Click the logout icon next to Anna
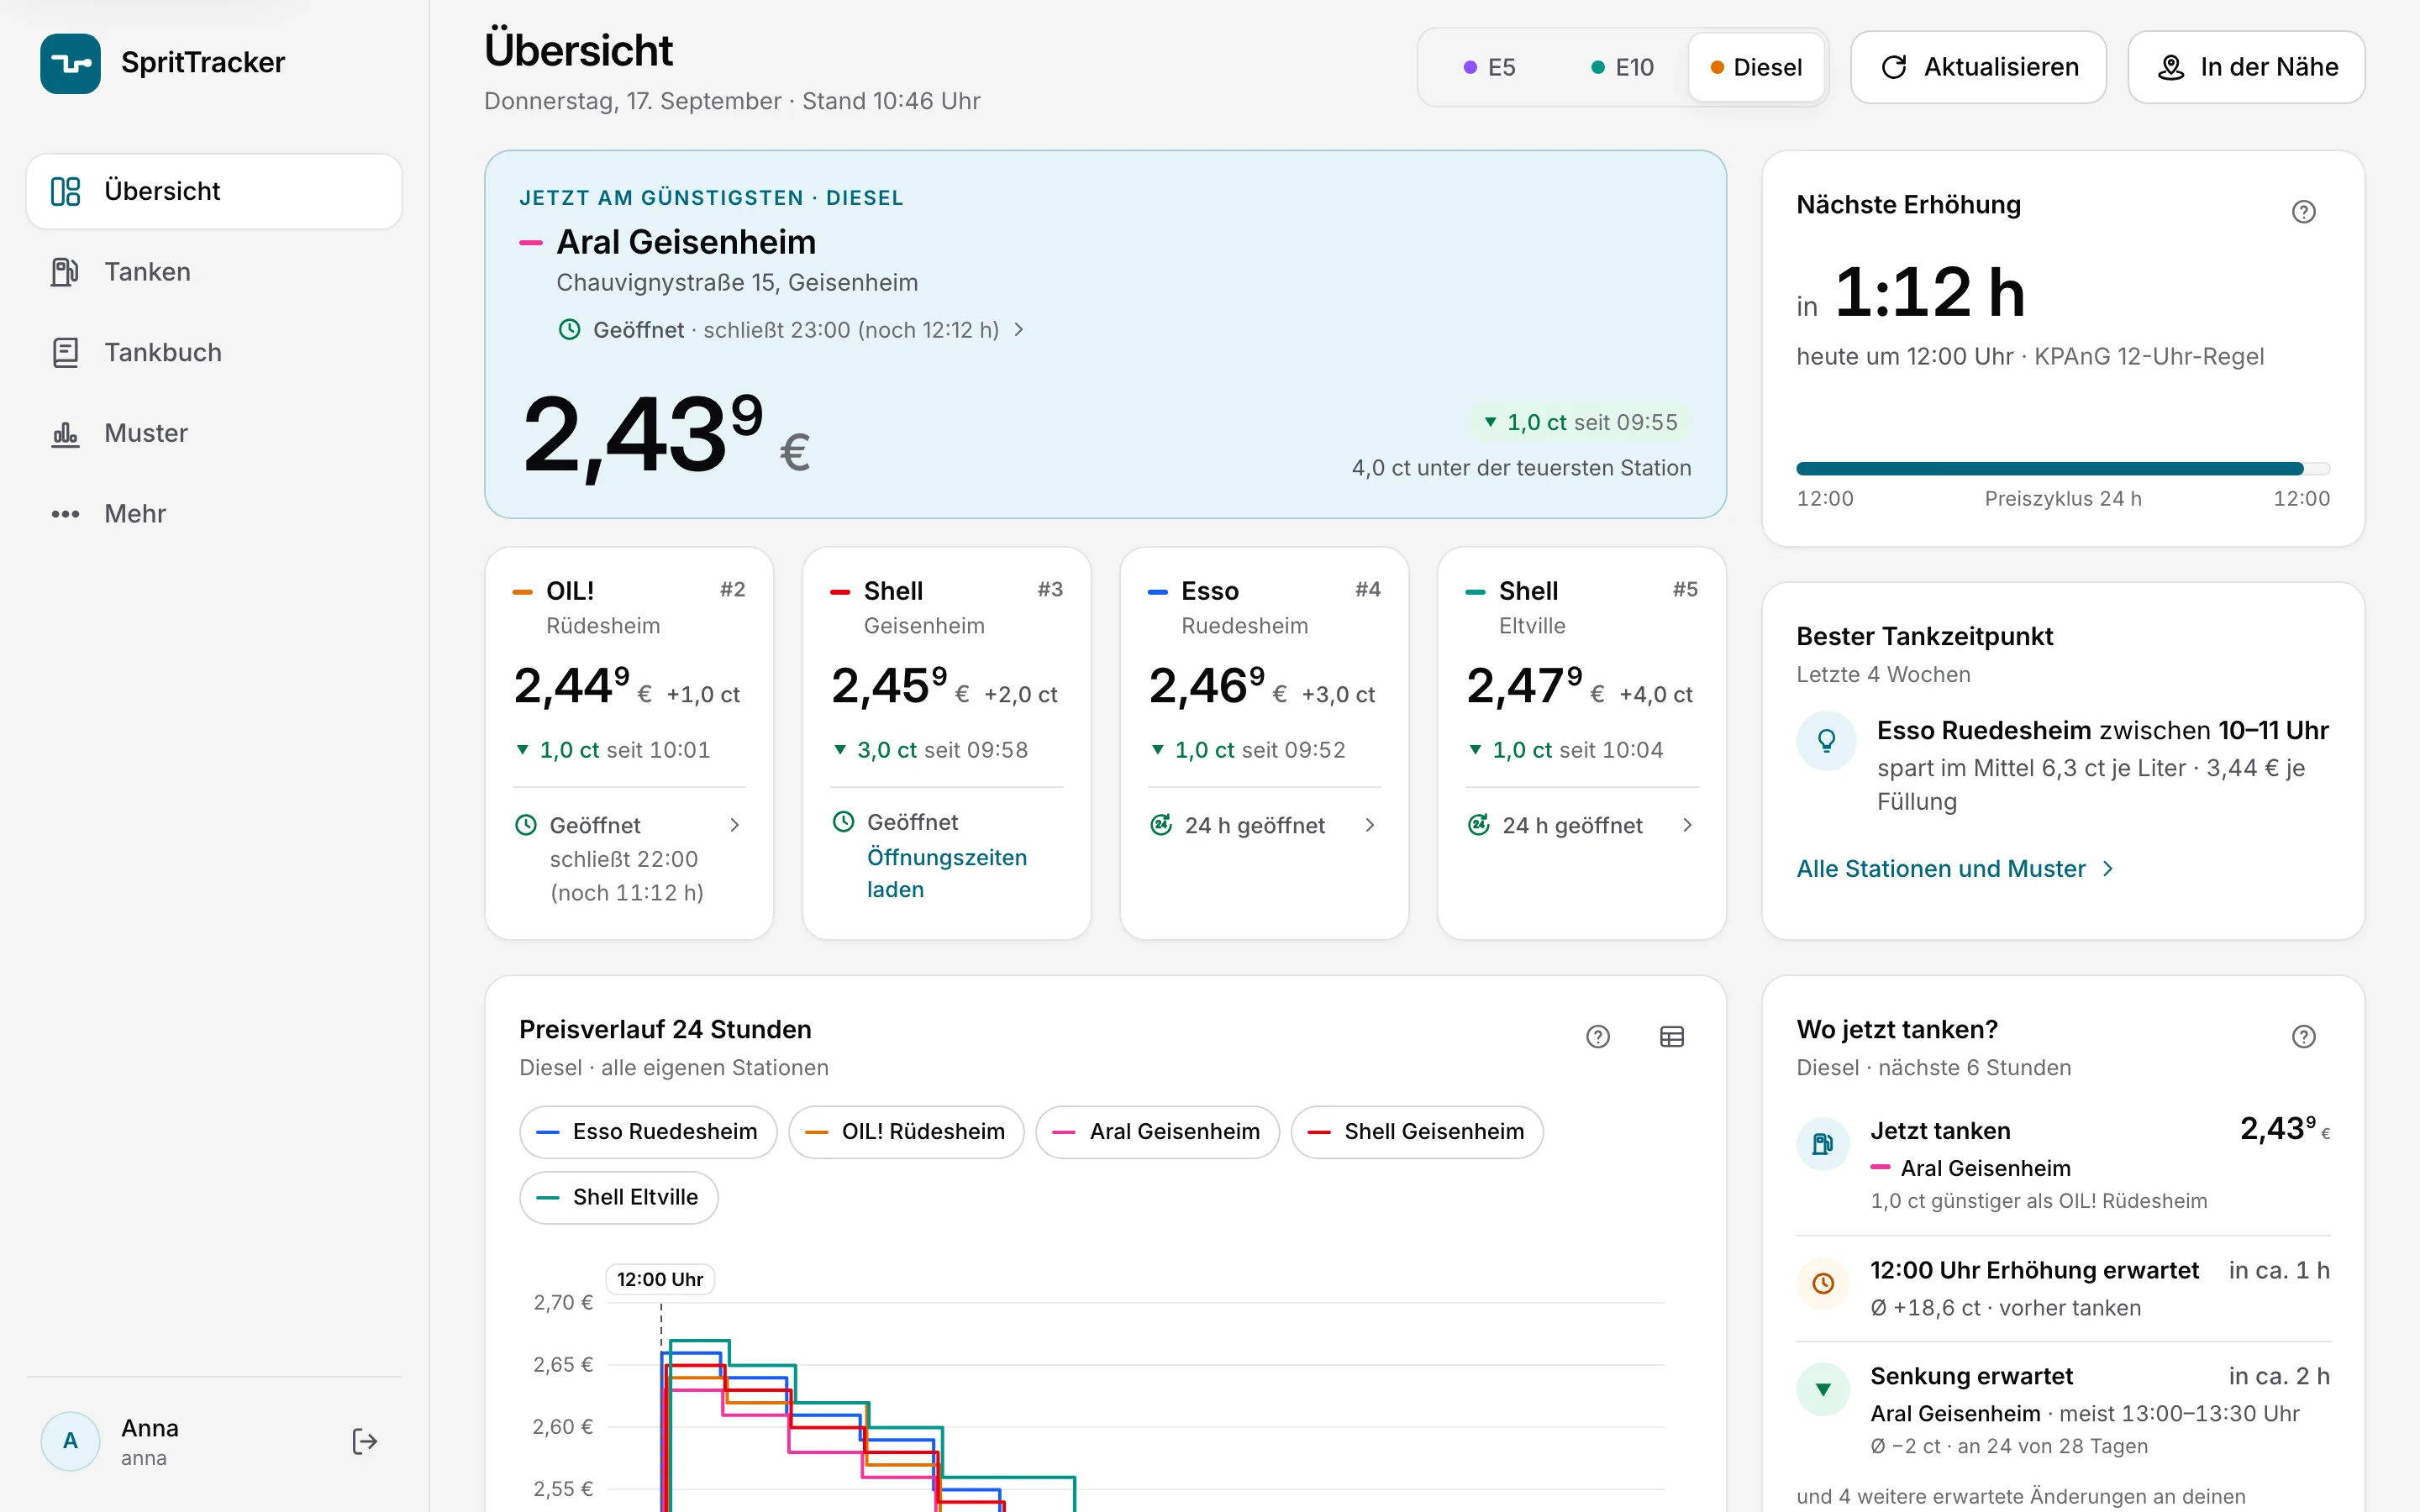 pyautogui.click(x=365, y=1441)
